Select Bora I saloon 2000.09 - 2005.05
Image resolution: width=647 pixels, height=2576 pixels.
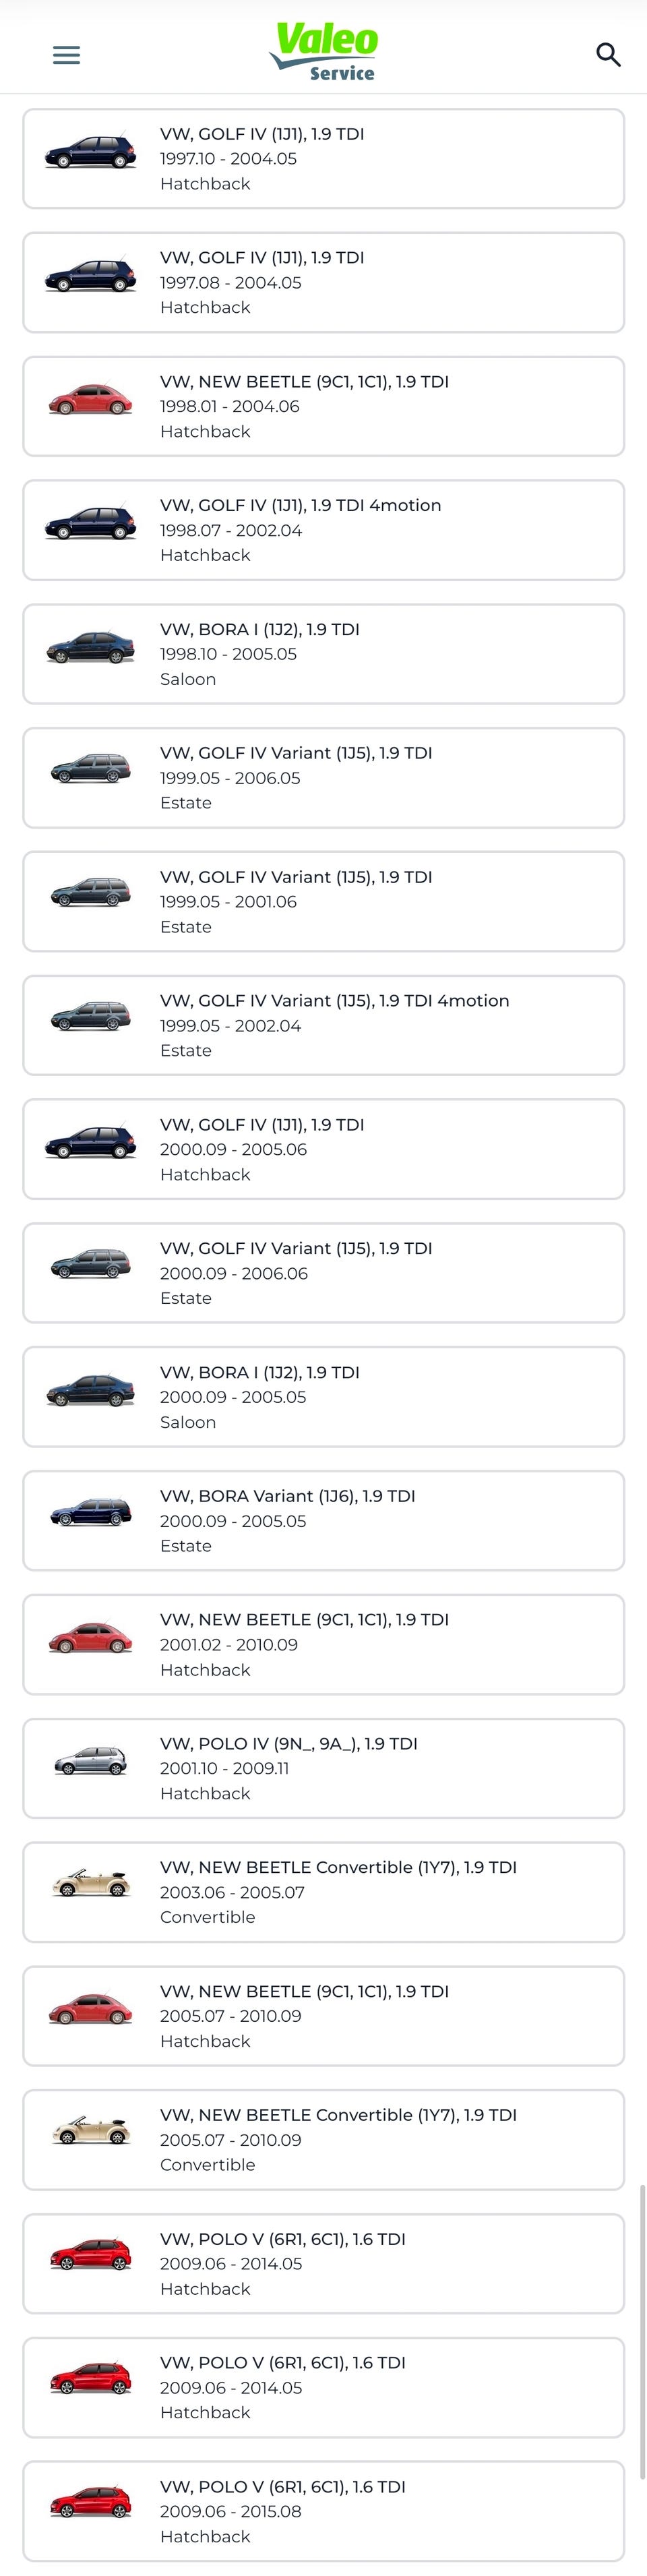click(324, 1397)
